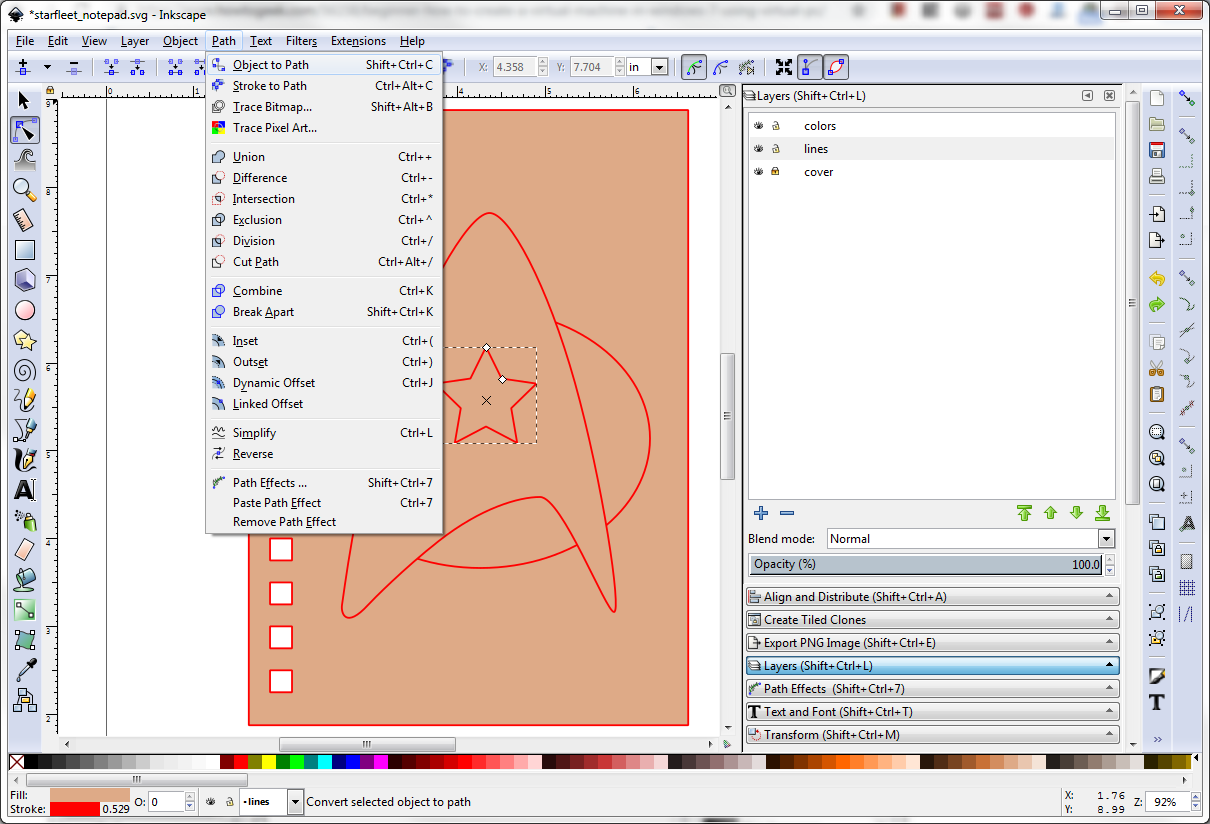The image size is (1210, 824).
Task: Choose Break Apart menu item
Action: click(324, 312)
